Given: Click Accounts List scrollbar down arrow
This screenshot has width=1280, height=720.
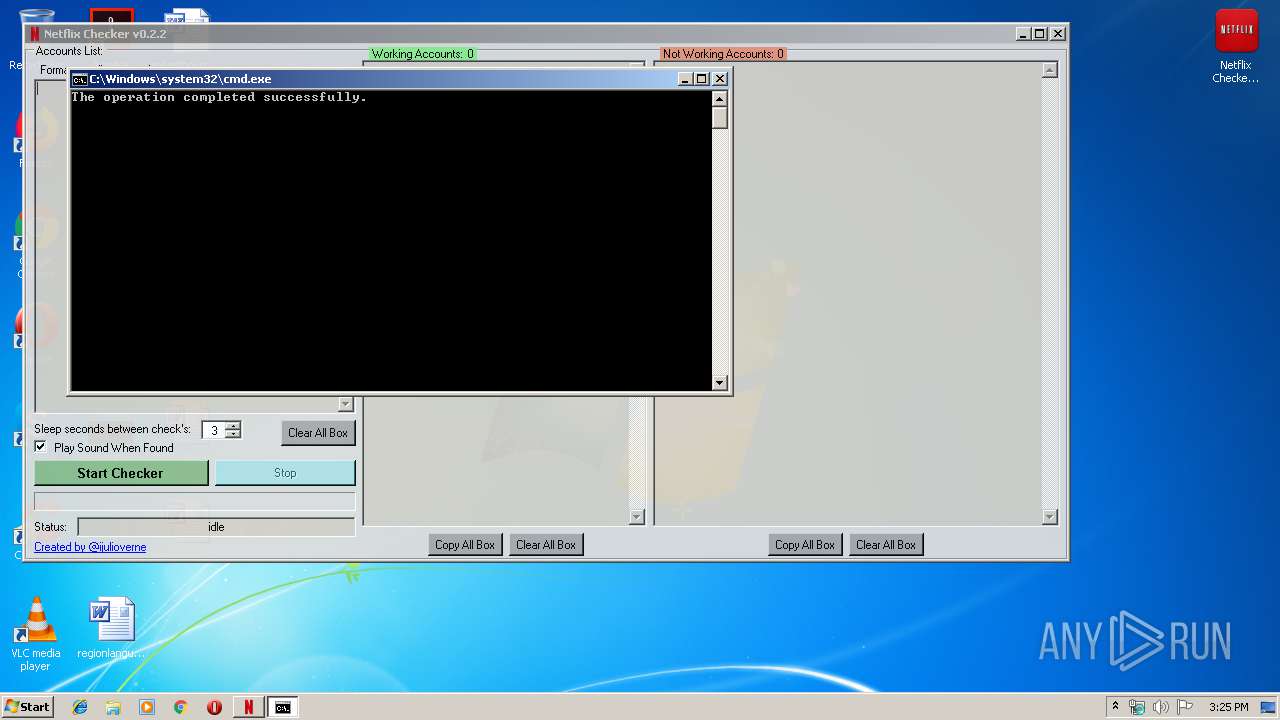Looking at the screenshot, I should click(346, 405).
